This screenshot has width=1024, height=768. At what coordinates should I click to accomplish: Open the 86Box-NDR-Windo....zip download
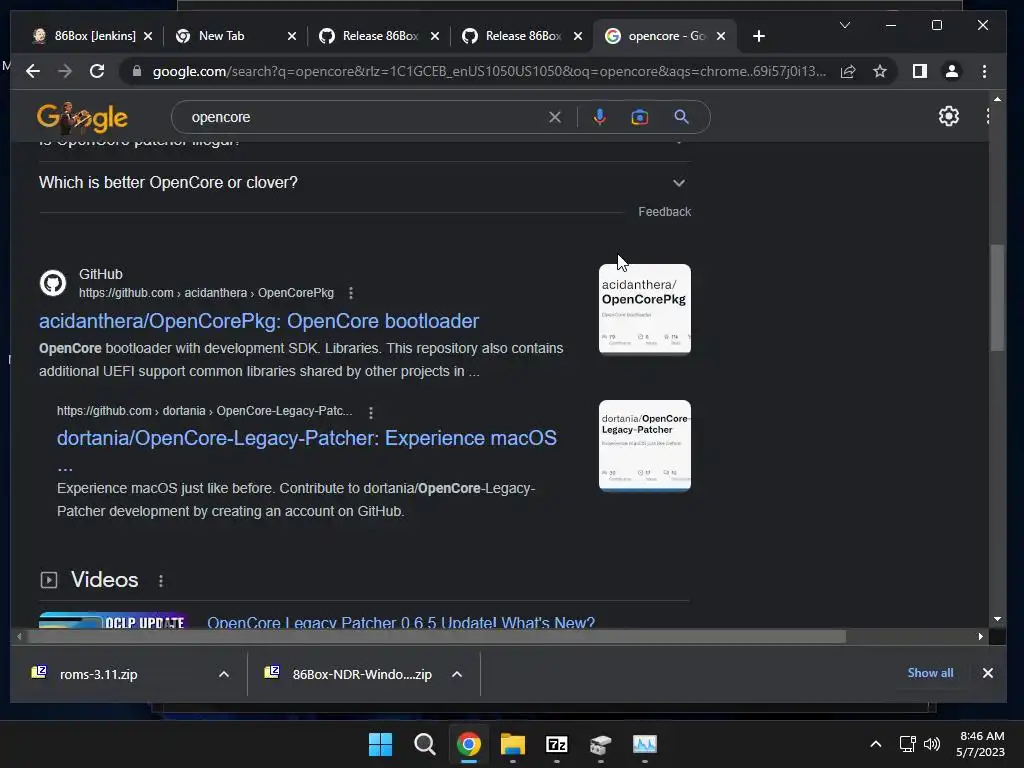point(362,674)
